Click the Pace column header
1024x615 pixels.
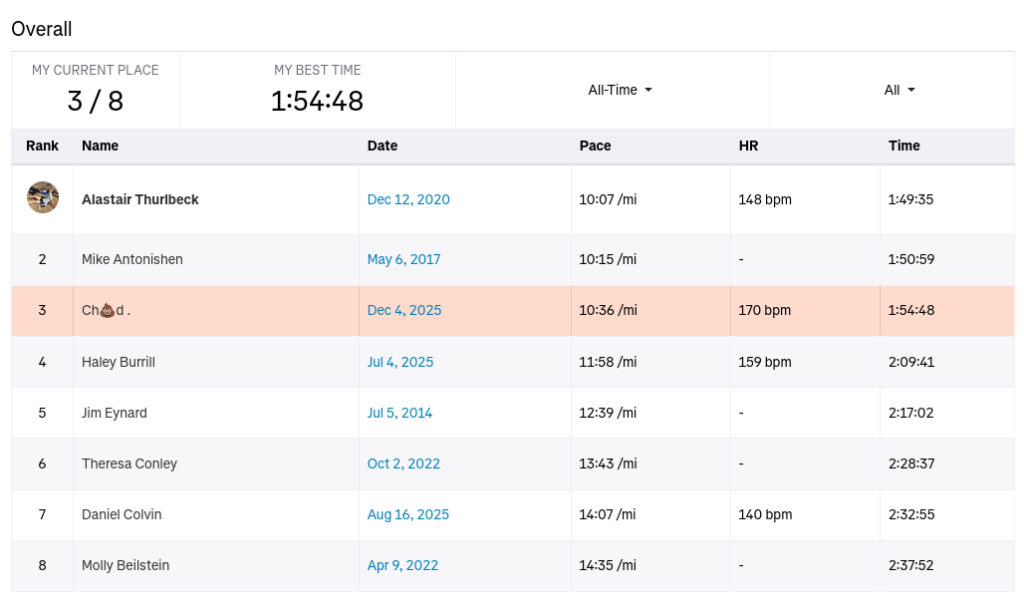coord(594,146)
